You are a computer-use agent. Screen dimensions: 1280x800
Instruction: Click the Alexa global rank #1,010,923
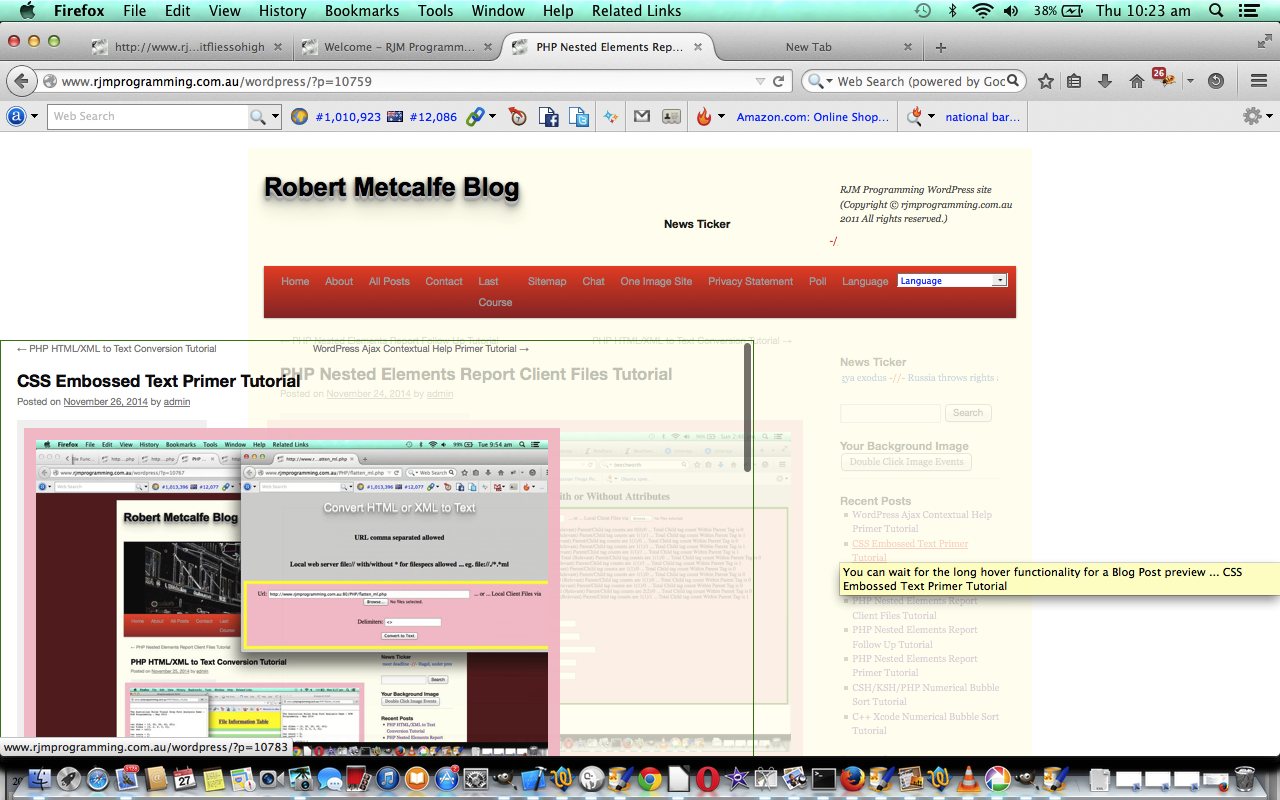[347, 117]
